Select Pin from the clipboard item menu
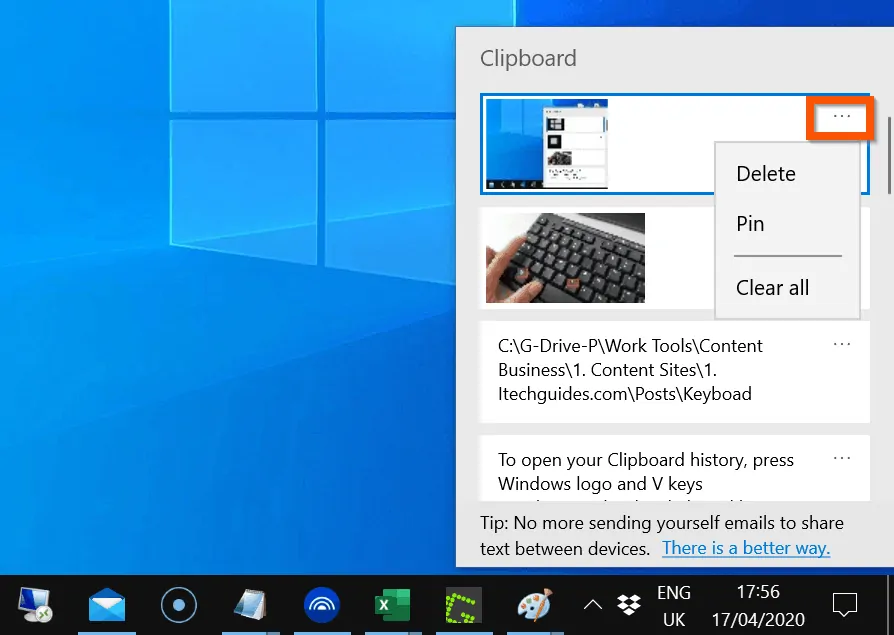The width and height of the screenshot is (894, 635). click(750, 223)
